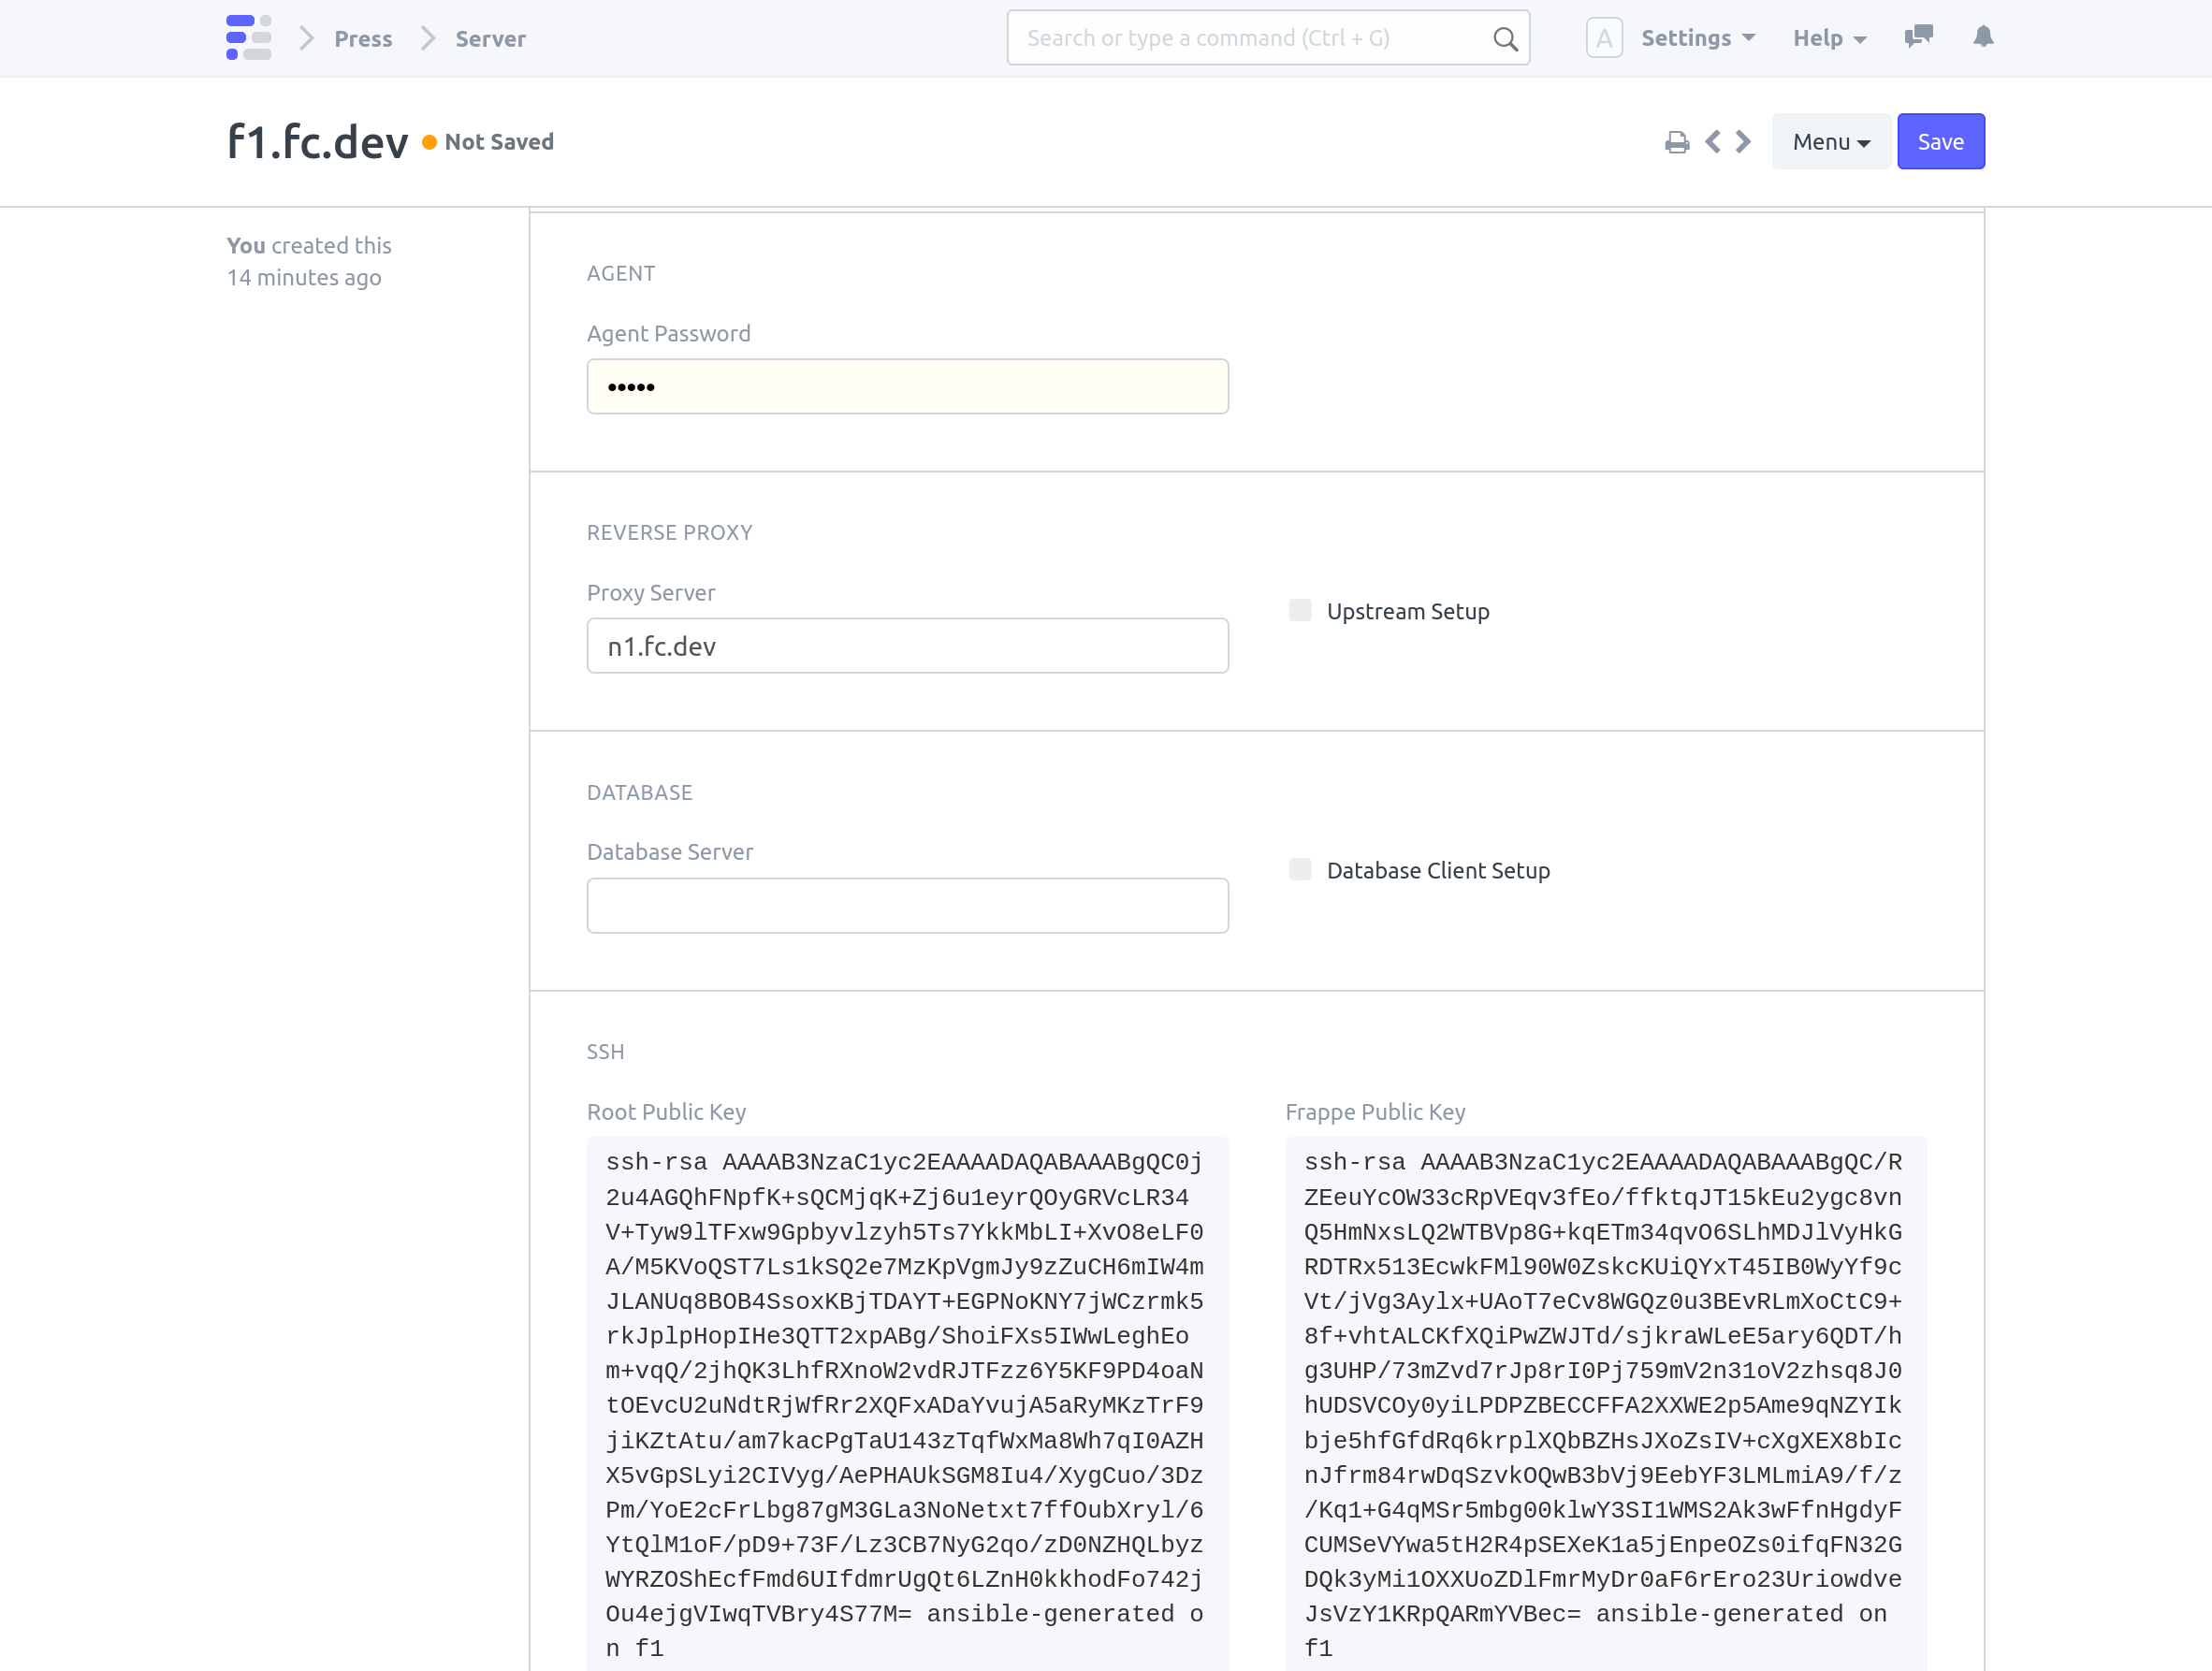This screenshot has height=1671, width=2212.
Task: Enable the Upstream Setup checkbox
Action: click(x=1300, y=609)
